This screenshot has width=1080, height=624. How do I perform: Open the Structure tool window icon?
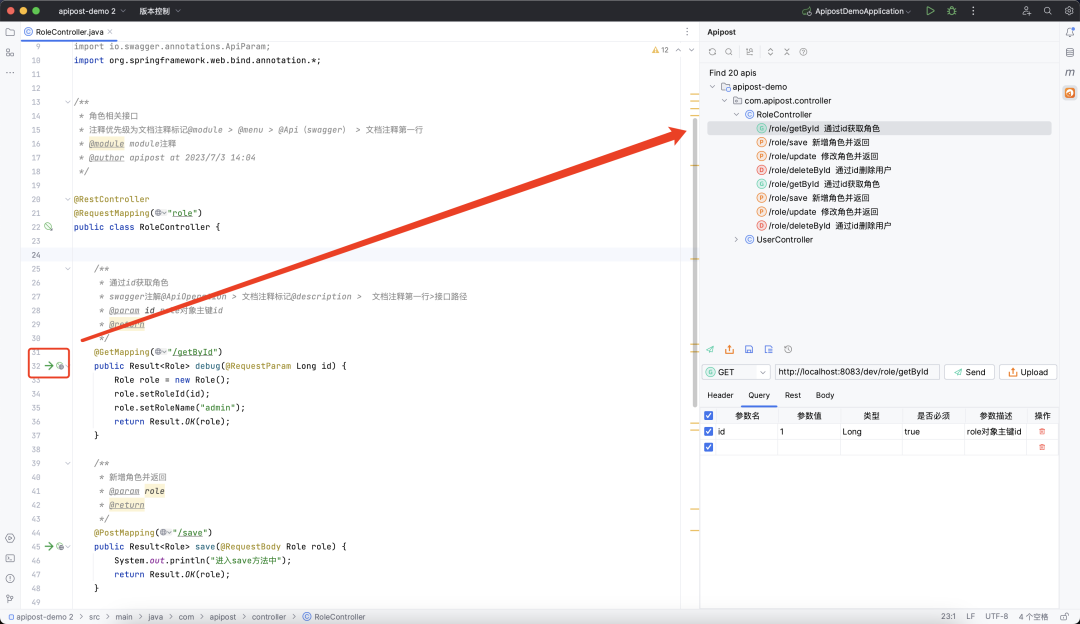10,52
